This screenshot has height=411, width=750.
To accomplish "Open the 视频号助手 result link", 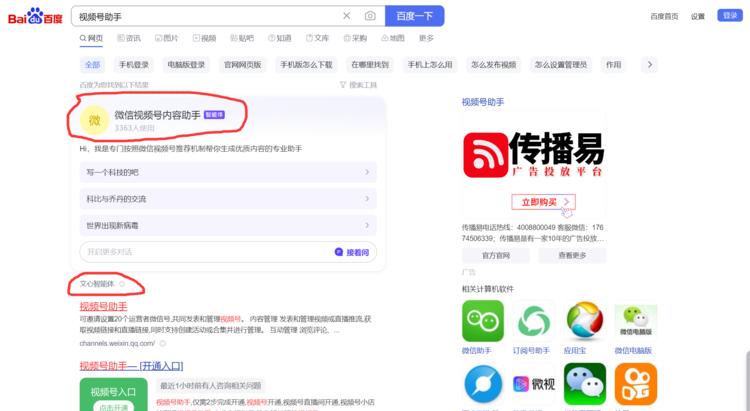I will (103, 306).
